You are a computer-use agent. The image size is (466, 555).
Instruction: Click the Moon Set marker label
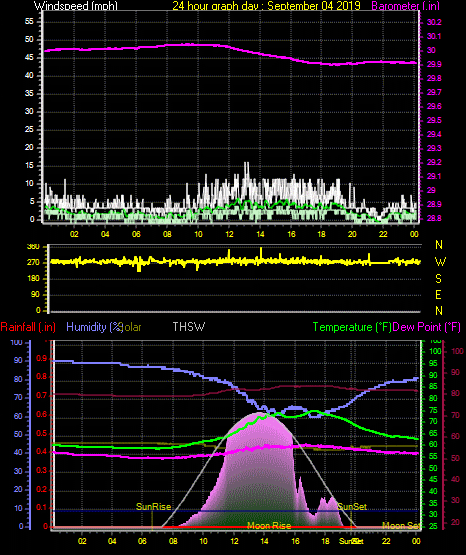coord(401,526)
